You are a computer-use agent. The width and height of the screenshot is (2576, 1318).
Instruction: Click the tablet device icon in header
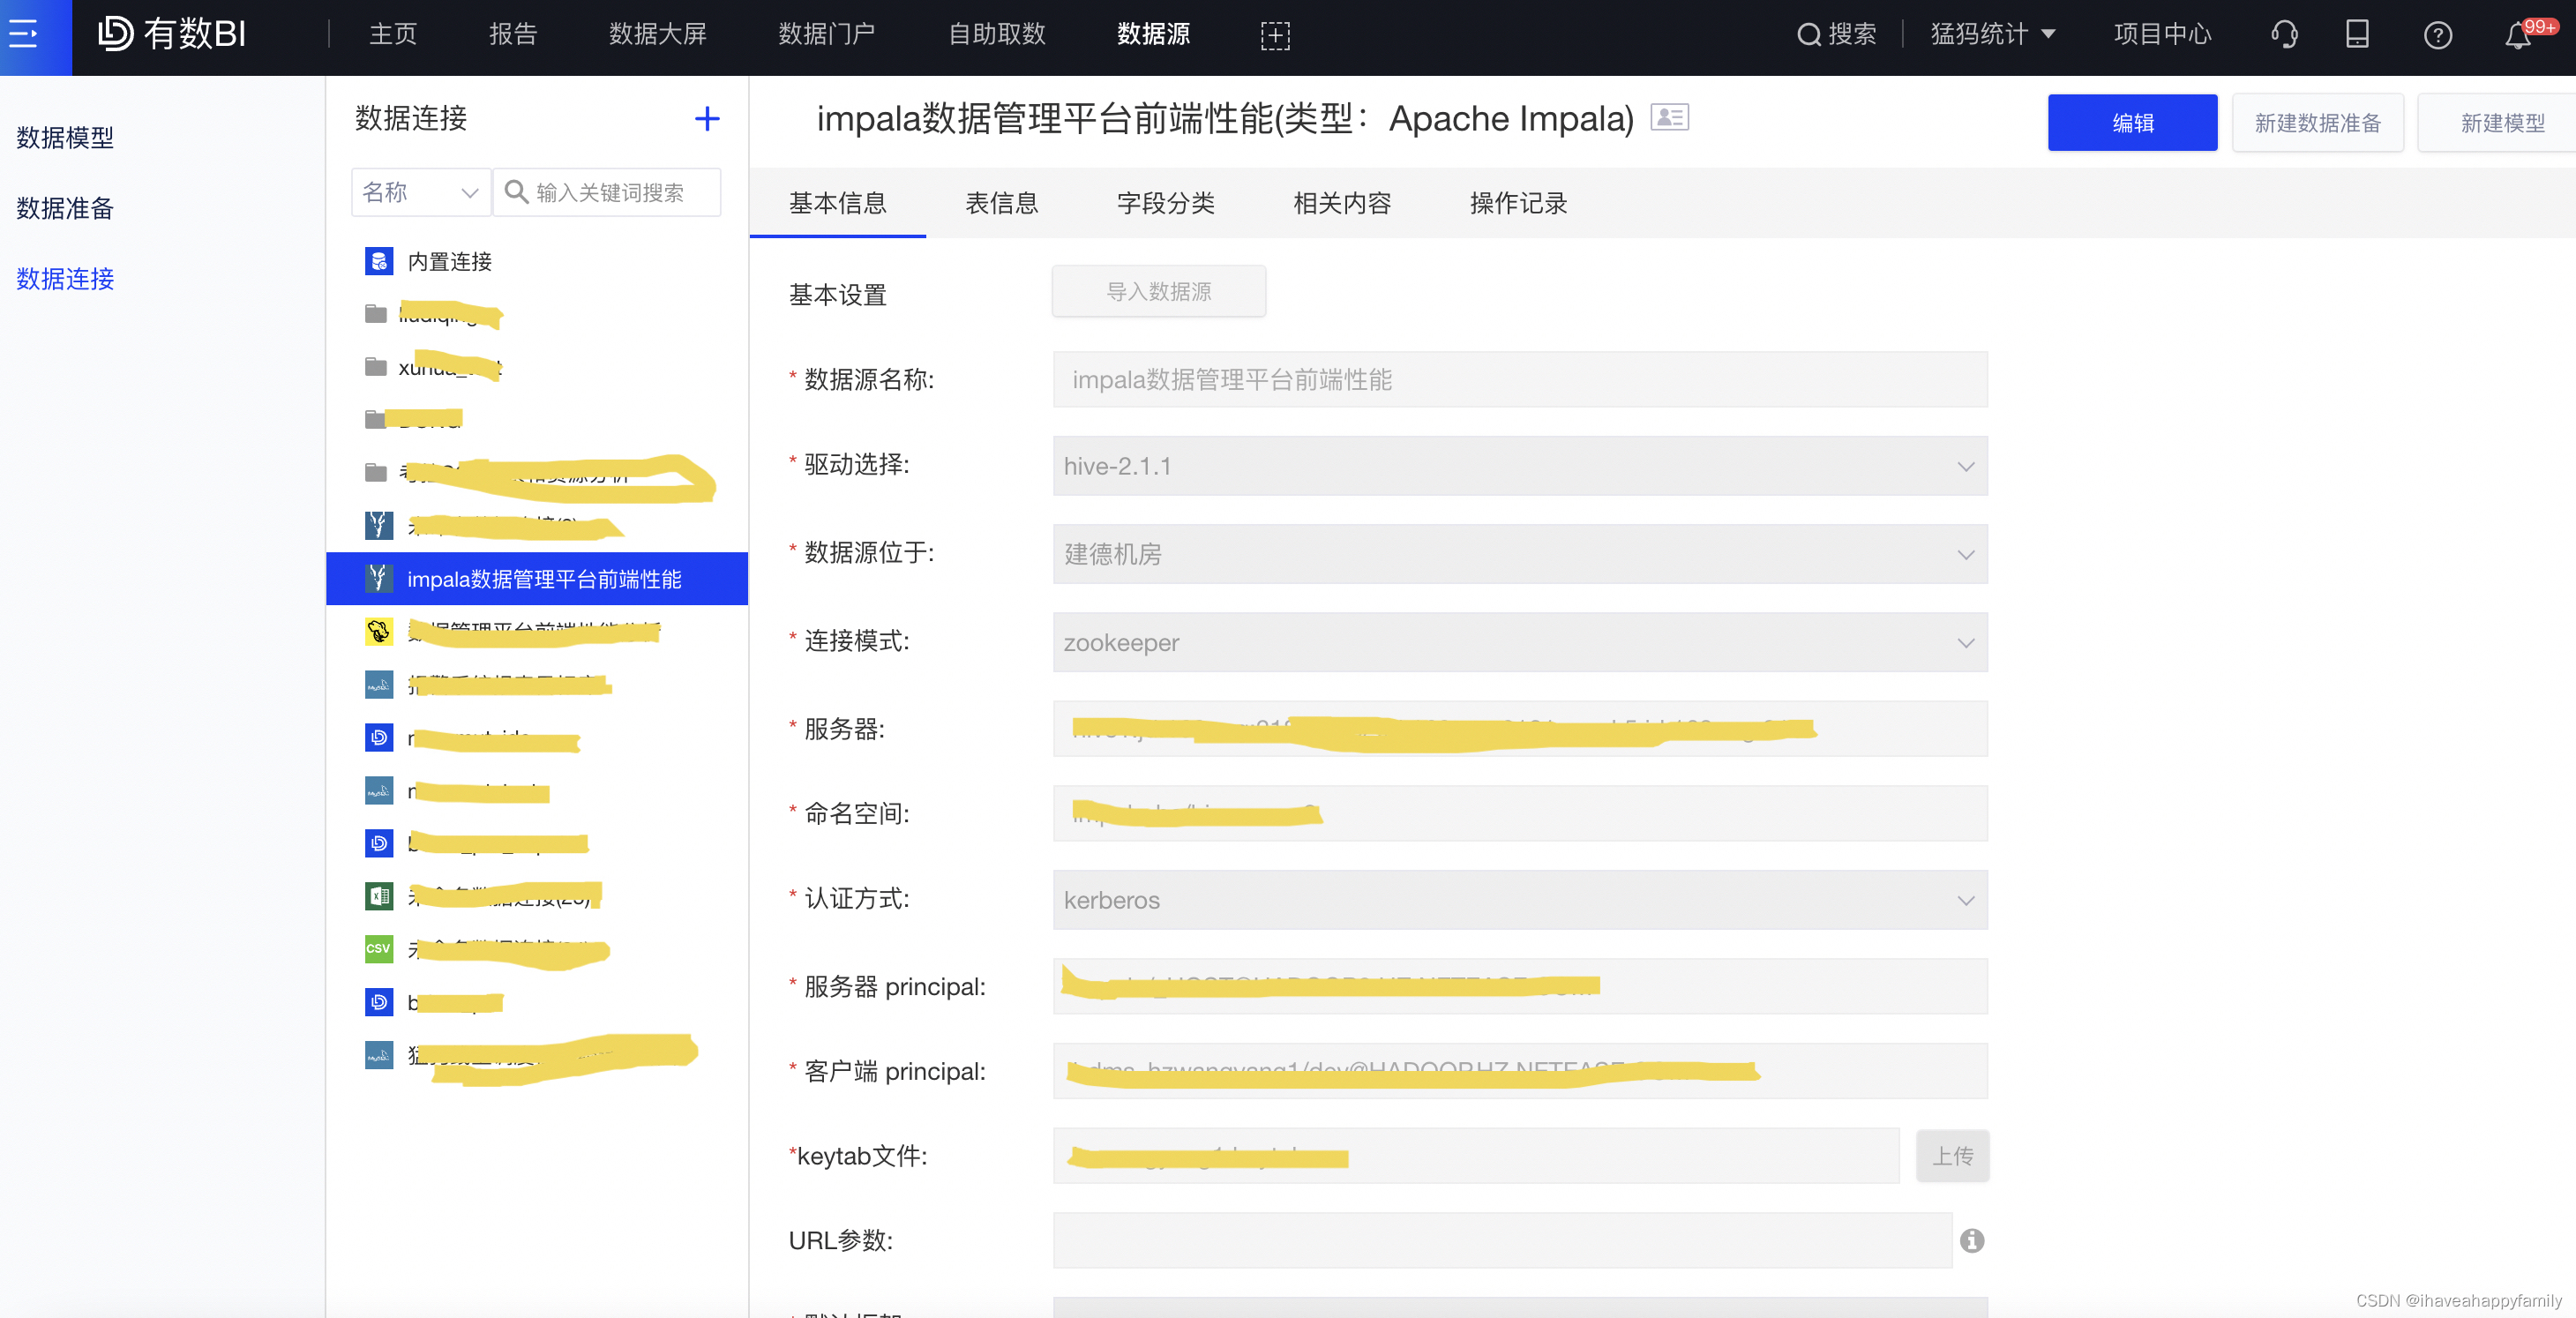pos(2357,36)
